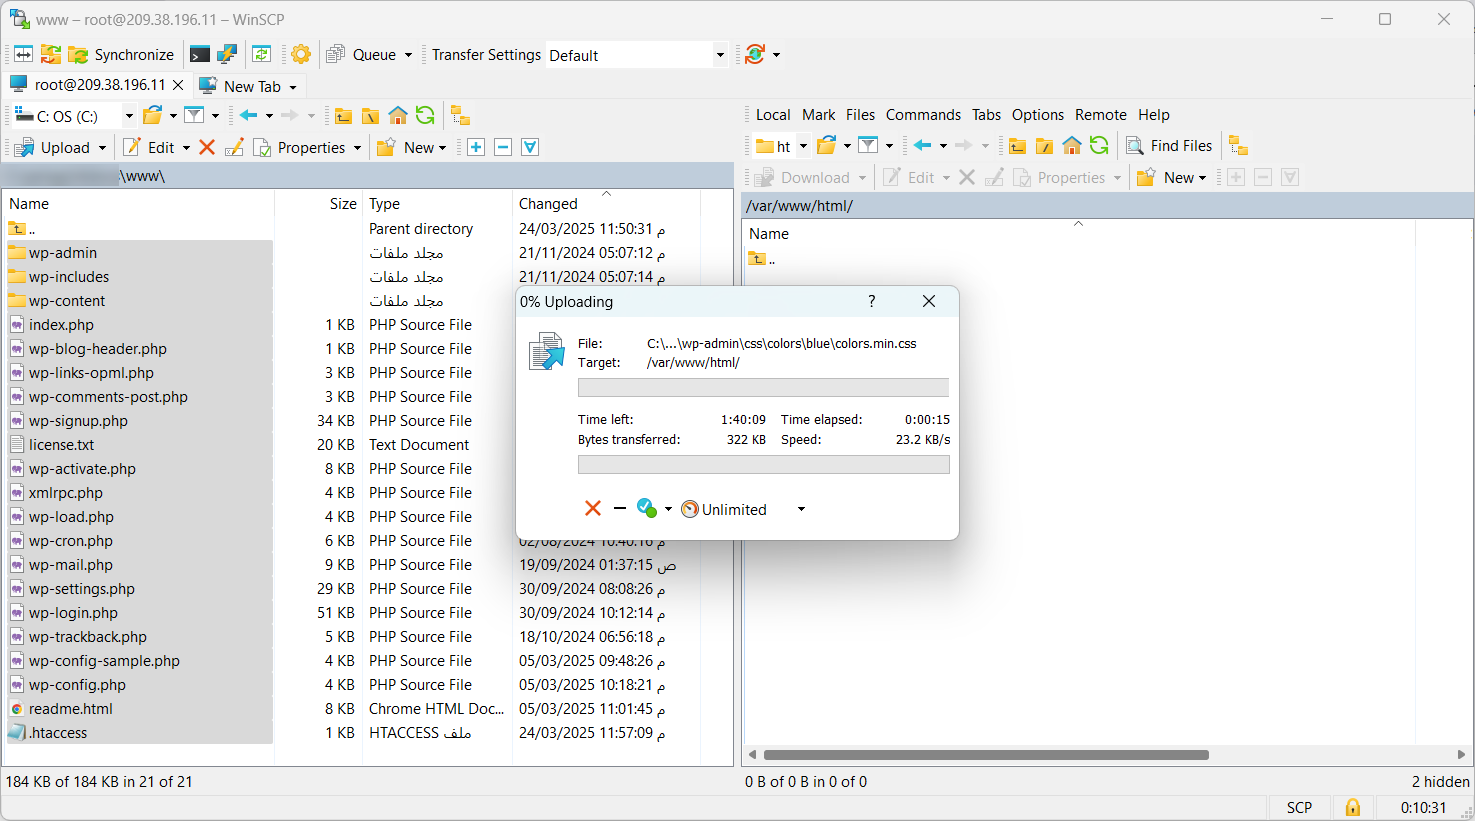Select the license.txt file

click(61, 445)
